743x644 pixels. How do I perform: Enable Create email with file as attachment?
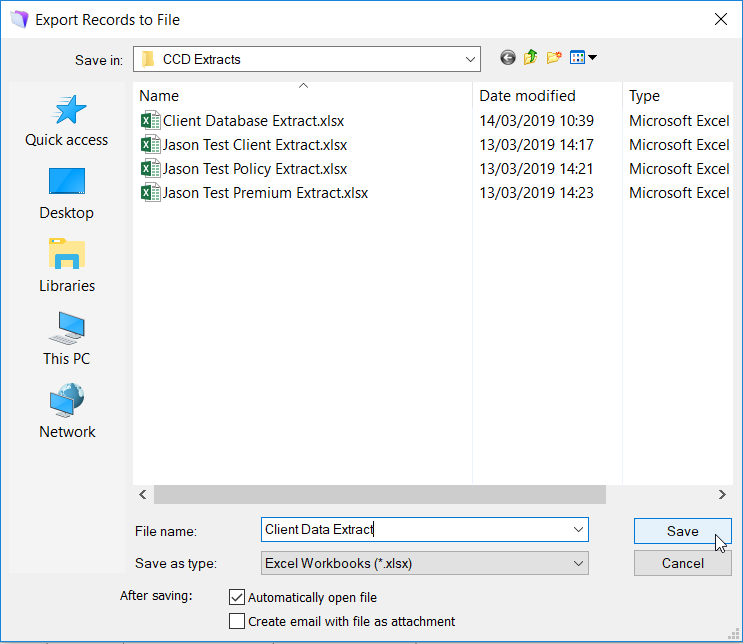(x=237, y=621)
